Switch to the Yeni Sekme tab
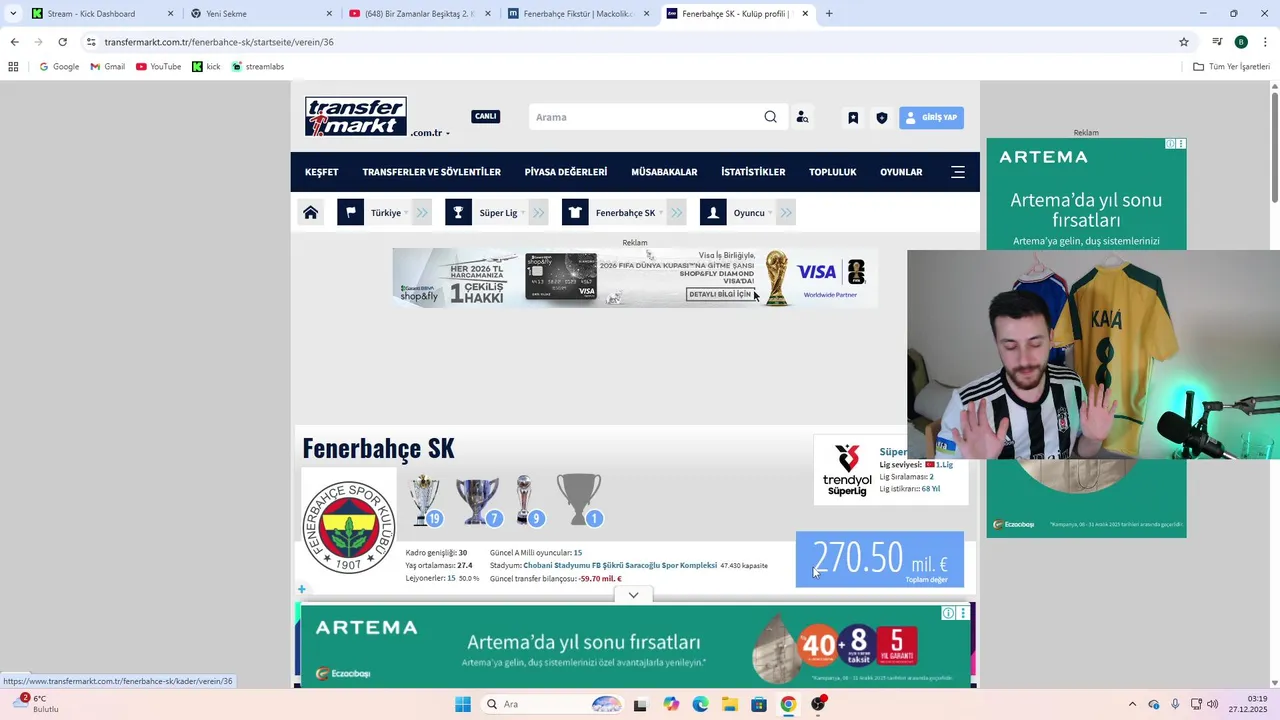 [261, 14]
